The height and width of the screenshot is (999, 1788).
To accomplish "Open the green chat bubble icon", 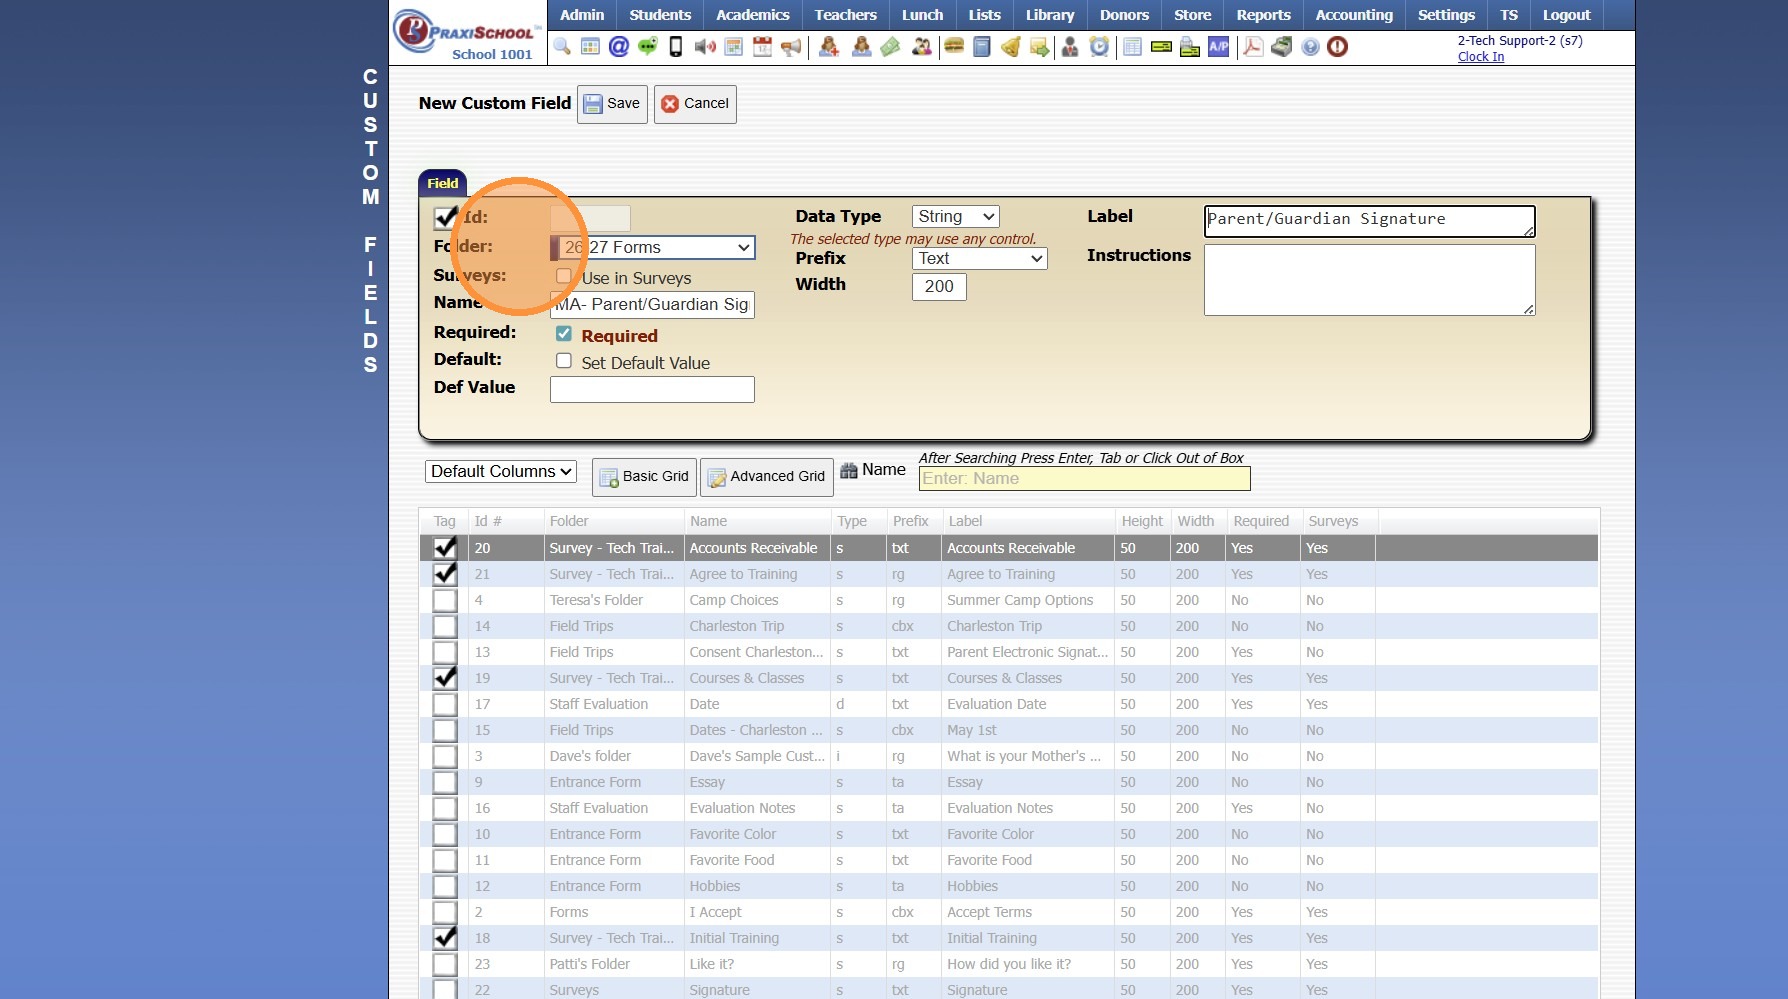I will pos(648,47).
